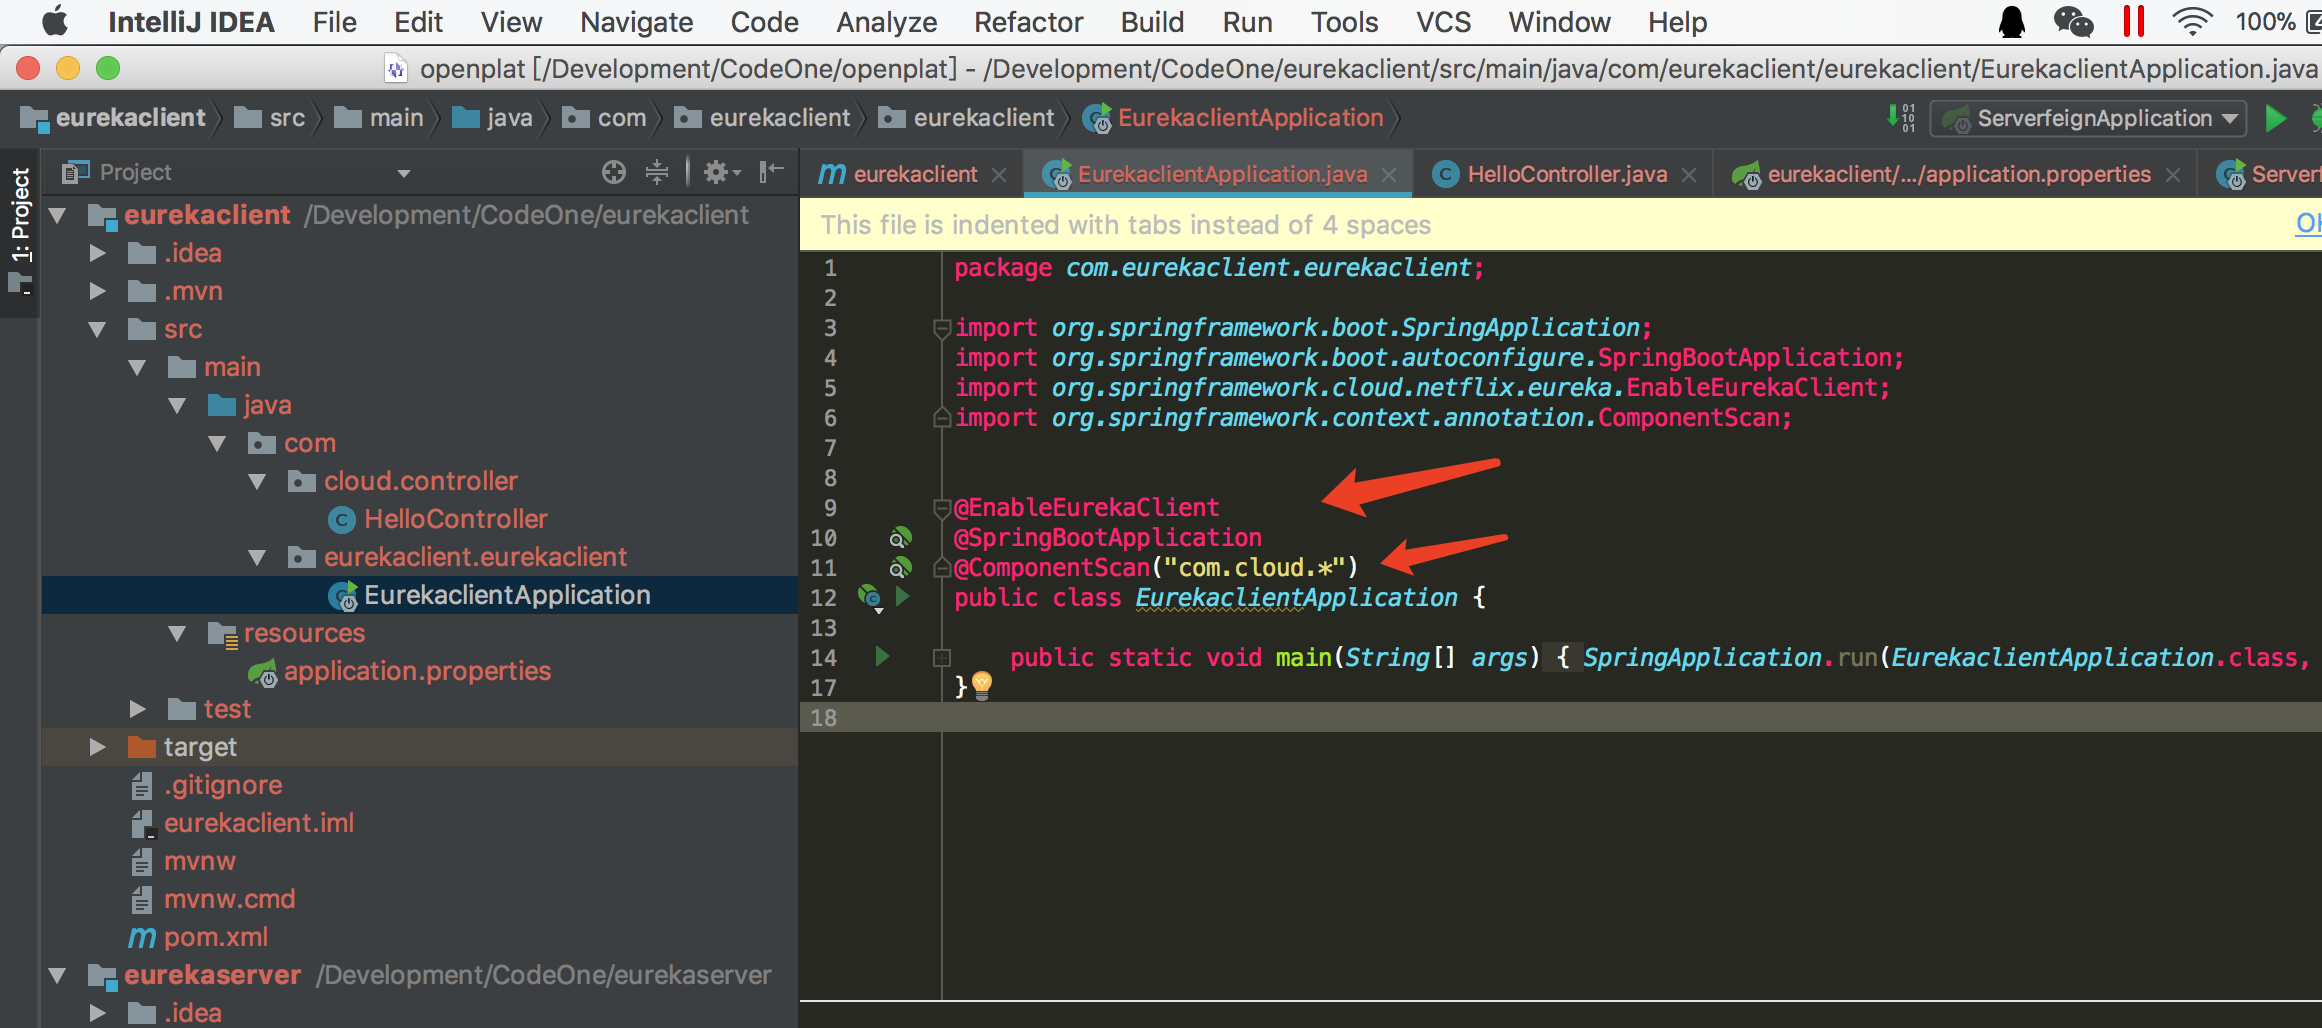Toggle fold end marker at line 6
Screen dimensions: 2322x1028
[941, 418]
